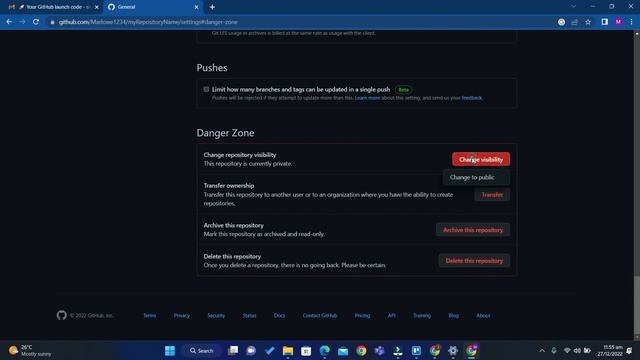Open the Mail app from the taskbar
The height and width of the screenshot is (360, 640).
[x=343, y=351]
